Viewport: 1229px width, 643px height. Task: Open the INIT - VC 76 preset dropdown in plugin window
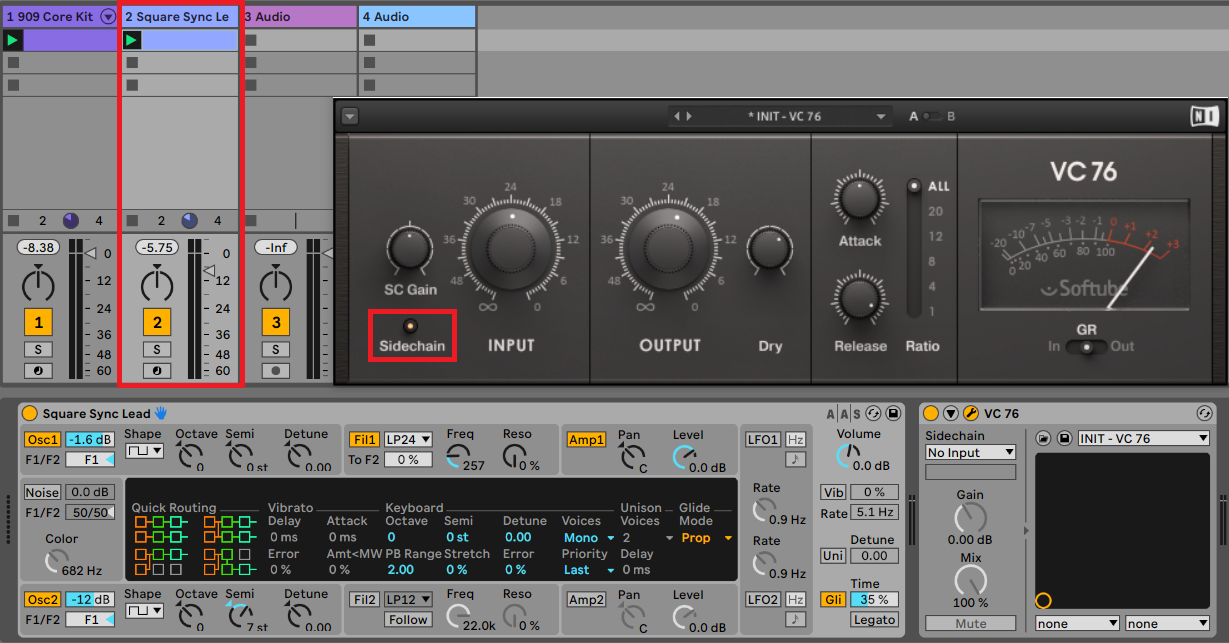coord(881,117)
